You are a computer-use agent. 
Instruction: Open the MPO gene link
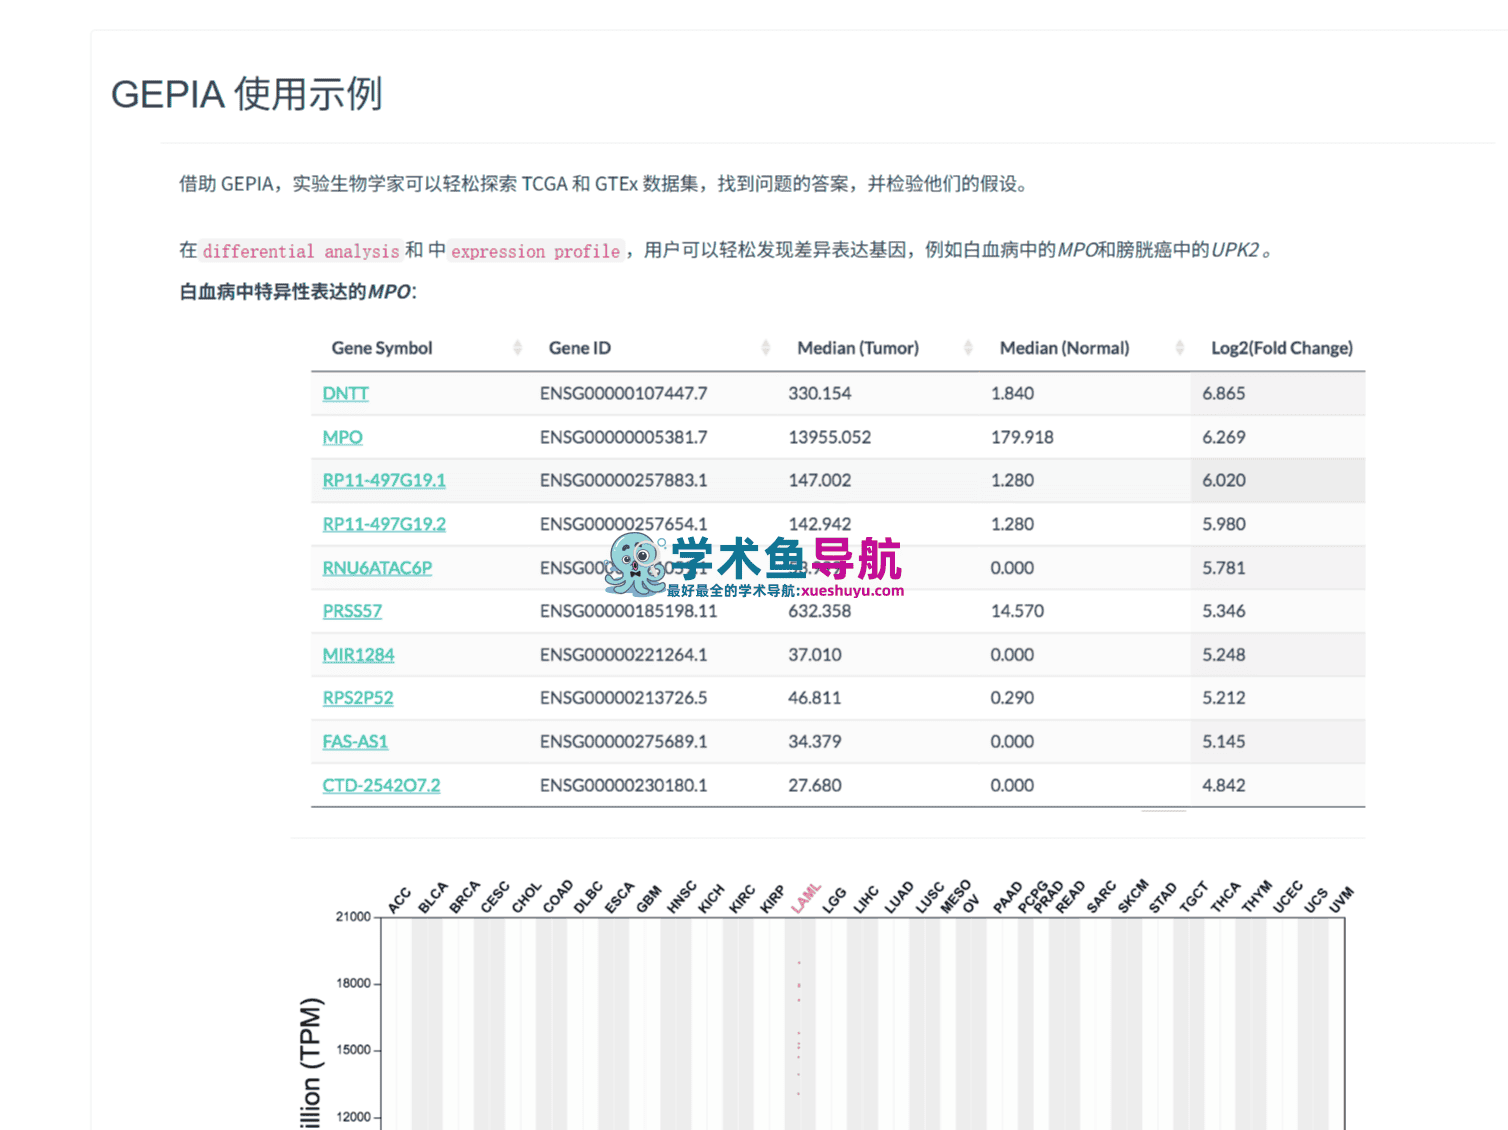342,437
